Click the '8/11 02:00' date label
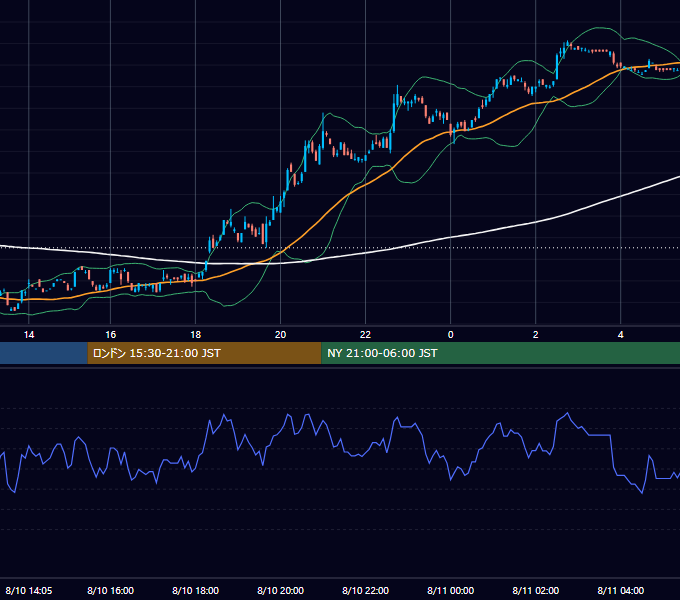680x600 pixels. pyautogui.click(x=536, y=590)
